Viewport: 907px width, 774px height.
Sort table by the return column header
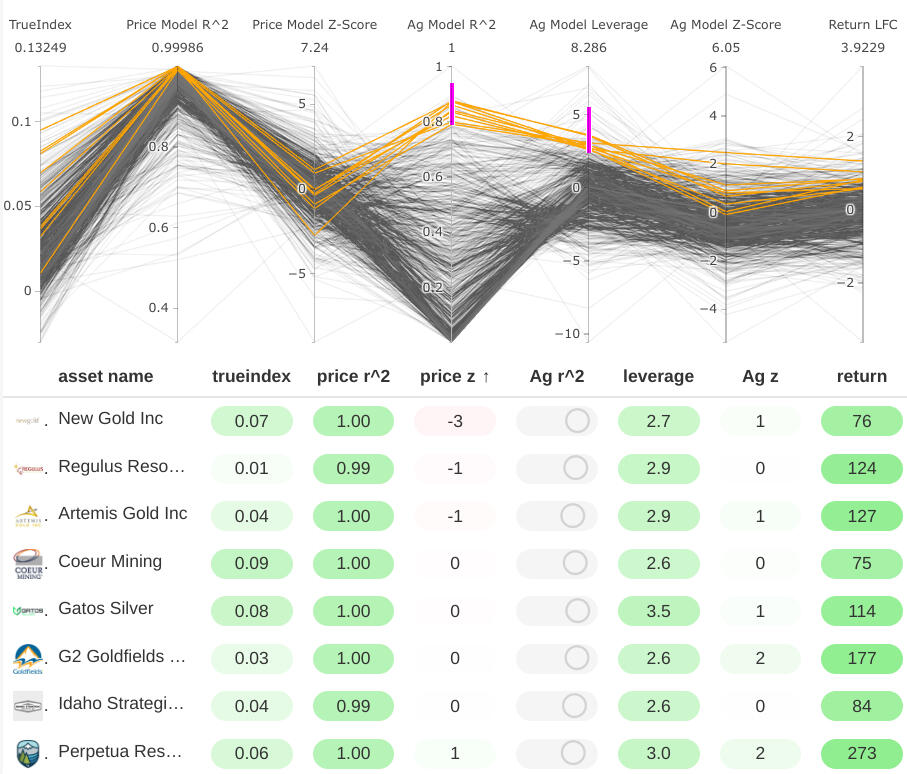(x=861, y=376)
